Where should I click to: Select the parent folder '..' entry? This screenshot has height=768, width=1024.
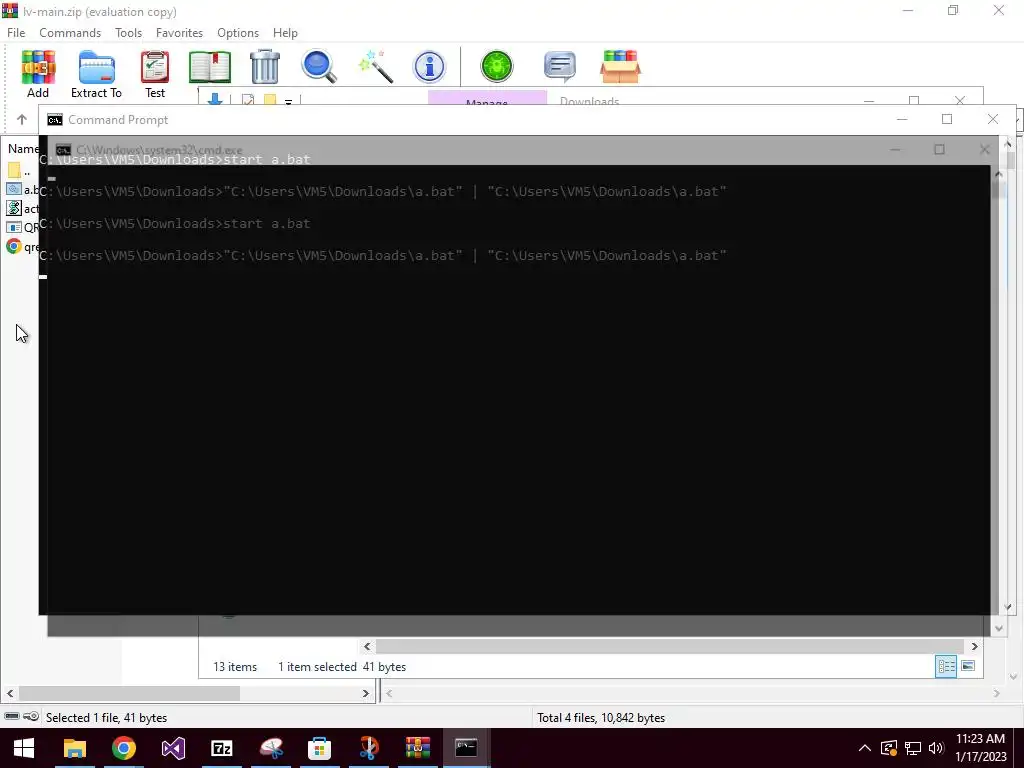(x=18, y=171)
